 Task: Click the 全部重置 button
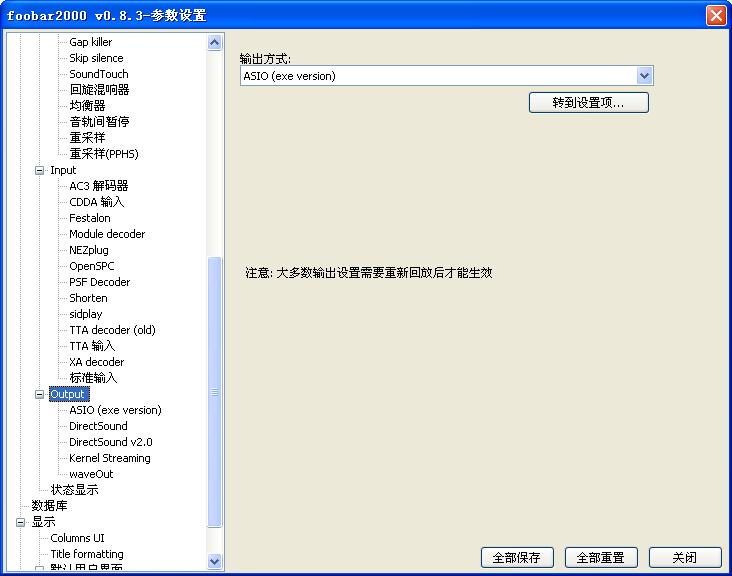pos(601,557)
